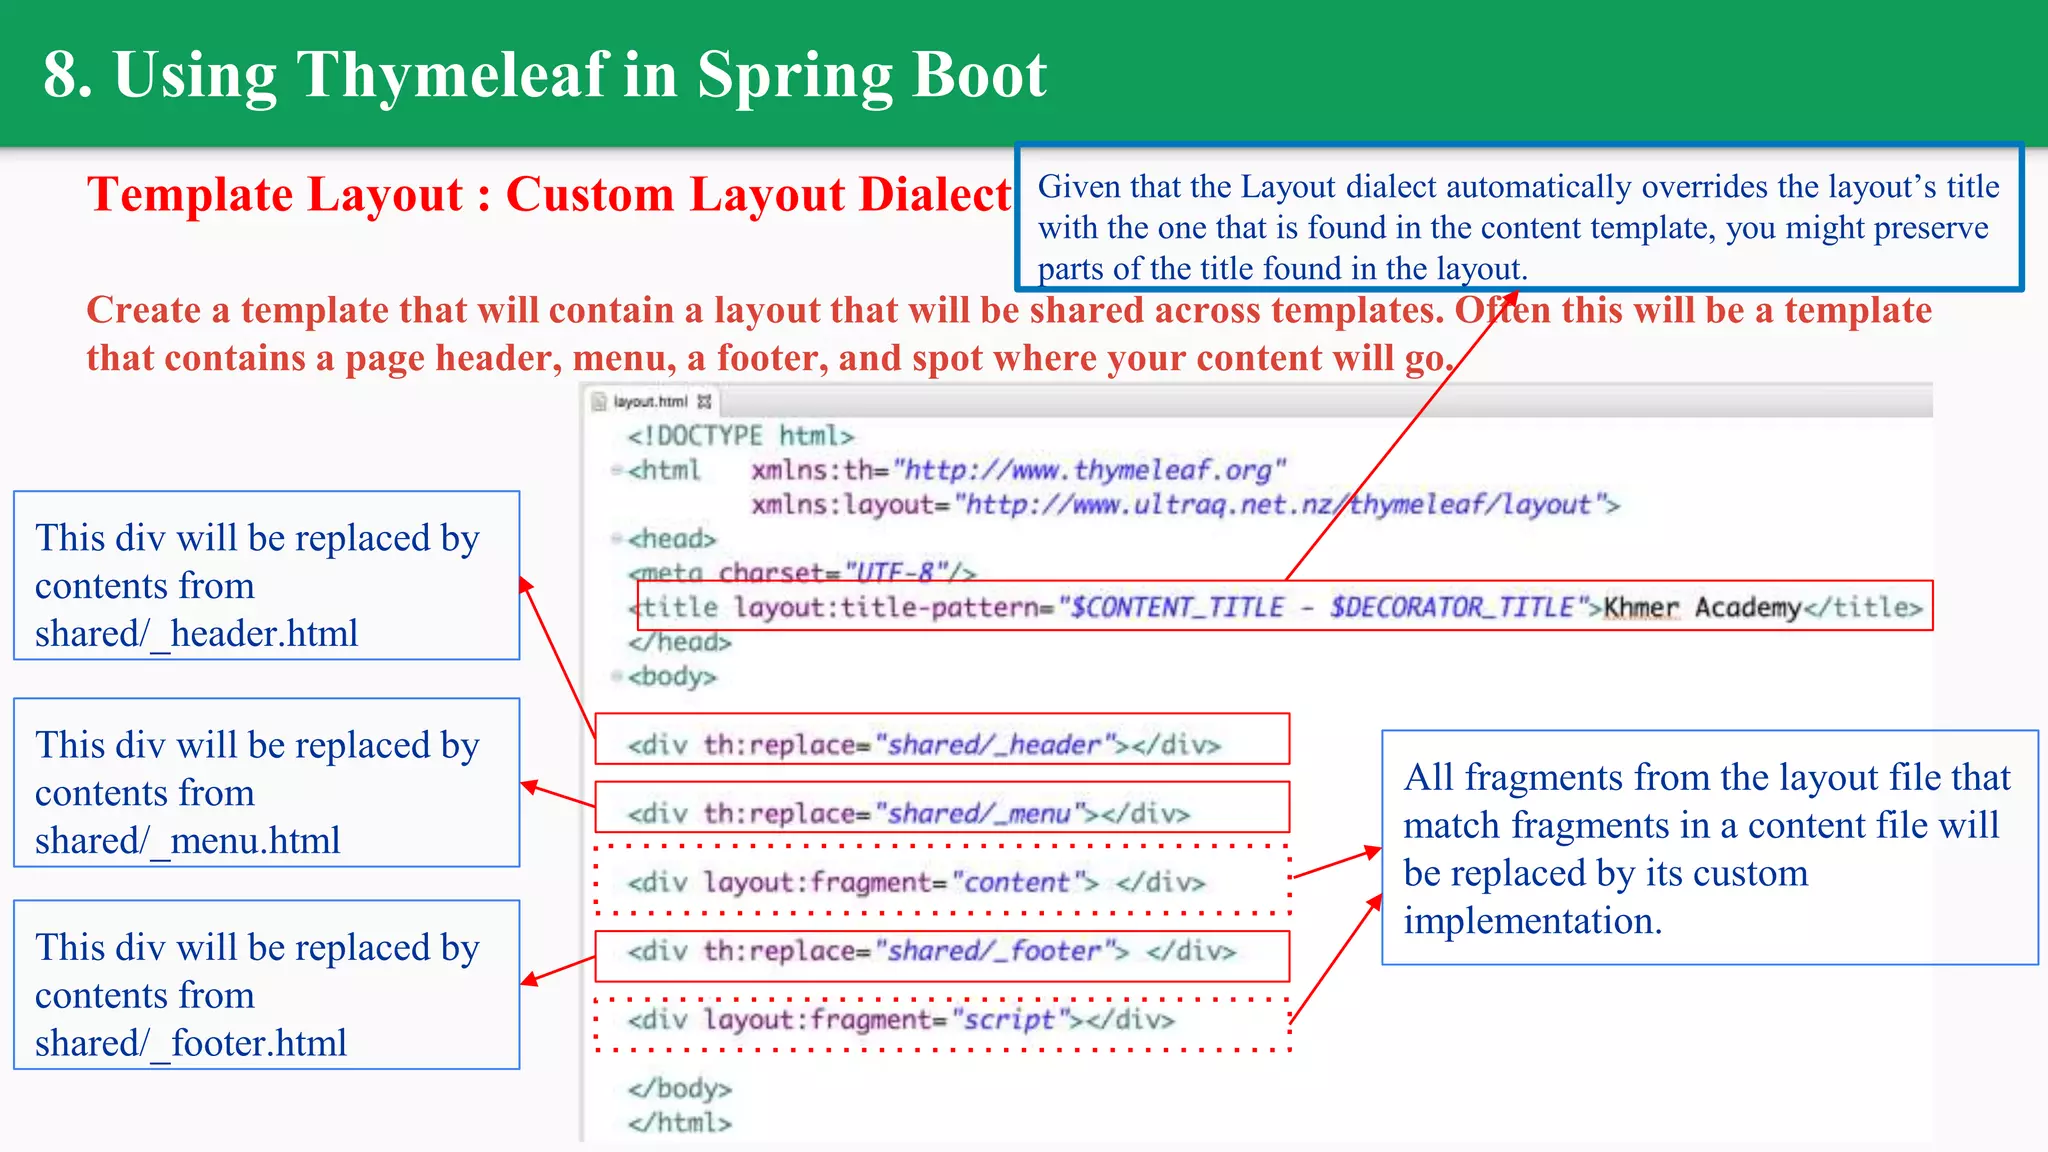Screen dimensions: 2048x1152
Task: Click the Layout dialect title note box
Action: point(1518,218)
